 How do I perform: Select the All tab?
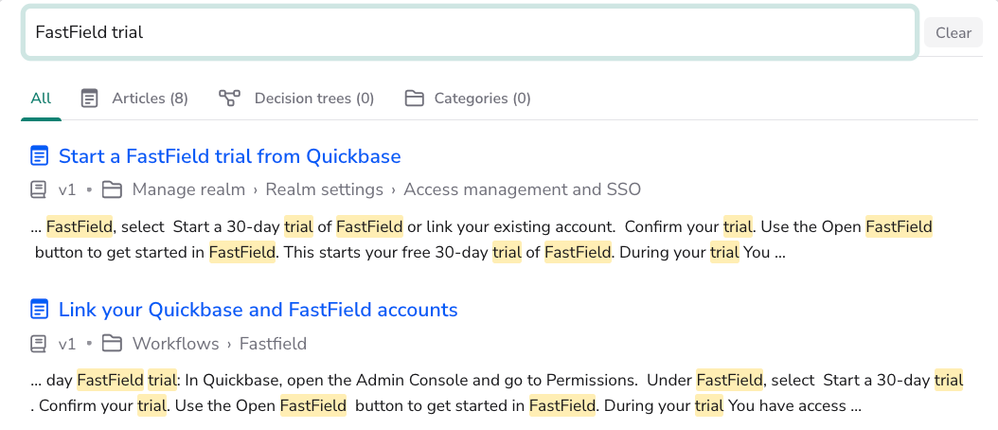41,99
